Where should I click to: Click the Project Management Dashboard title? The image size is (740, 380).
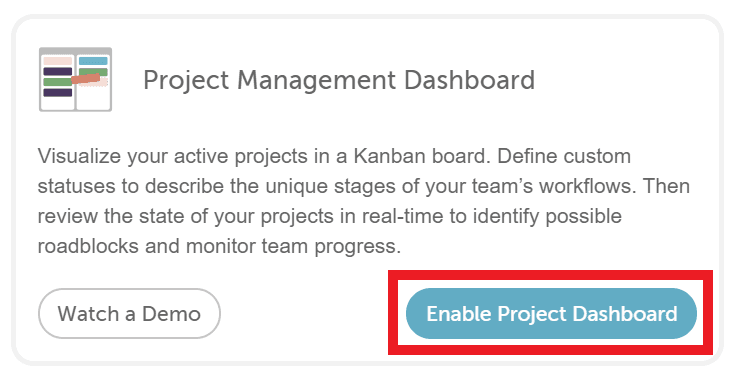click(339, 80)
